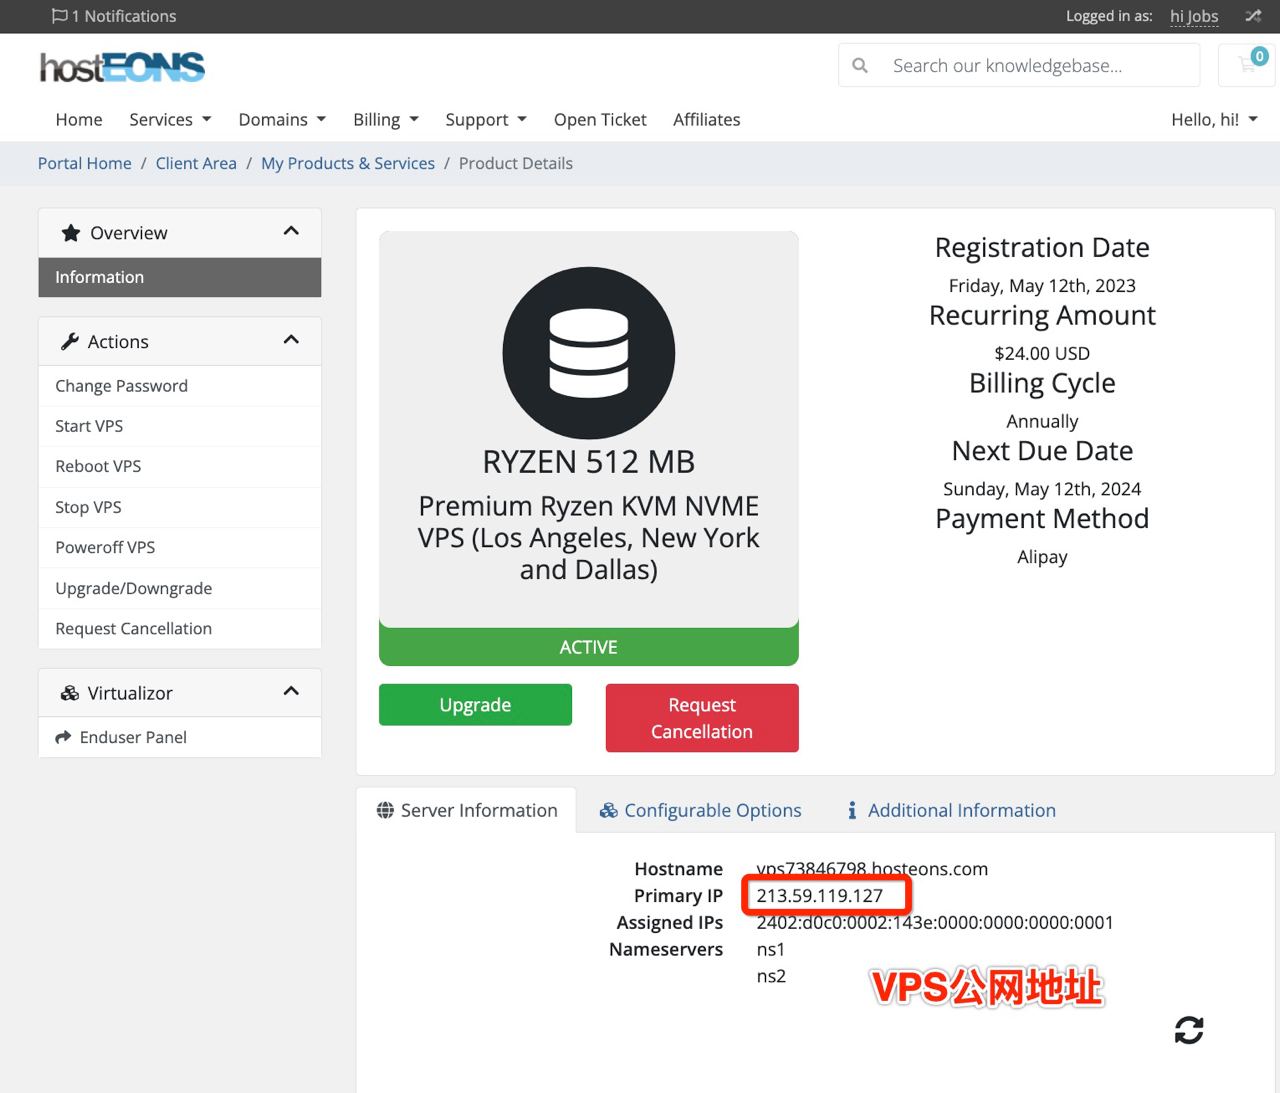This screenshot has width=1280, height=1093.
Task: Click the notifications flag icon
Action: tap(59, 16)
